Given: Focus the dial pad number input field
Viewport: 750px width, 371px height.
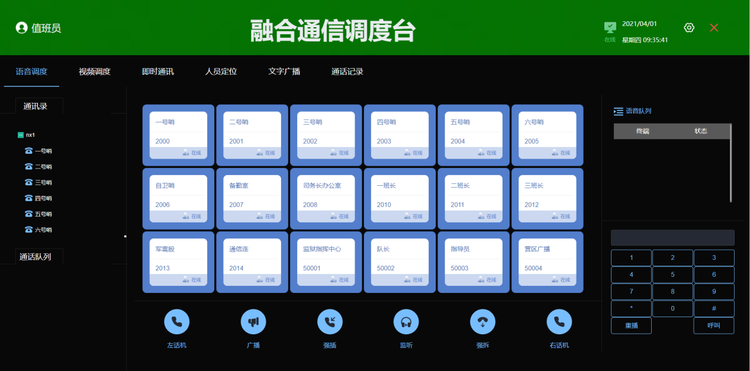Looking at the screenshot, I should pyautogui.click(x=673, y=238).
